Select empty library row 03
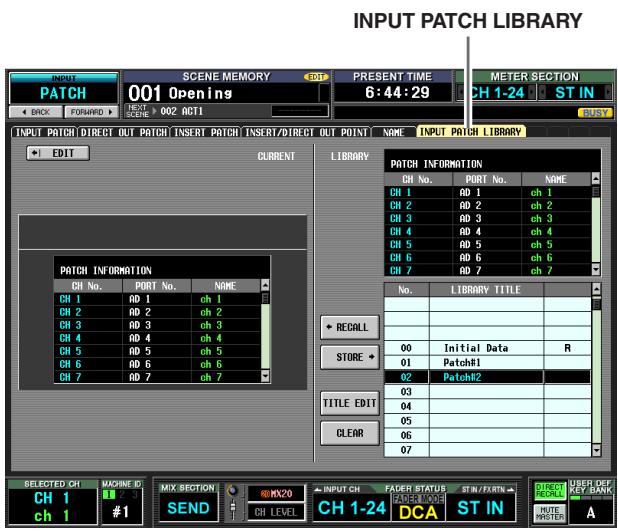The width and height of the screenshot is (618, 531). point(487,391)
